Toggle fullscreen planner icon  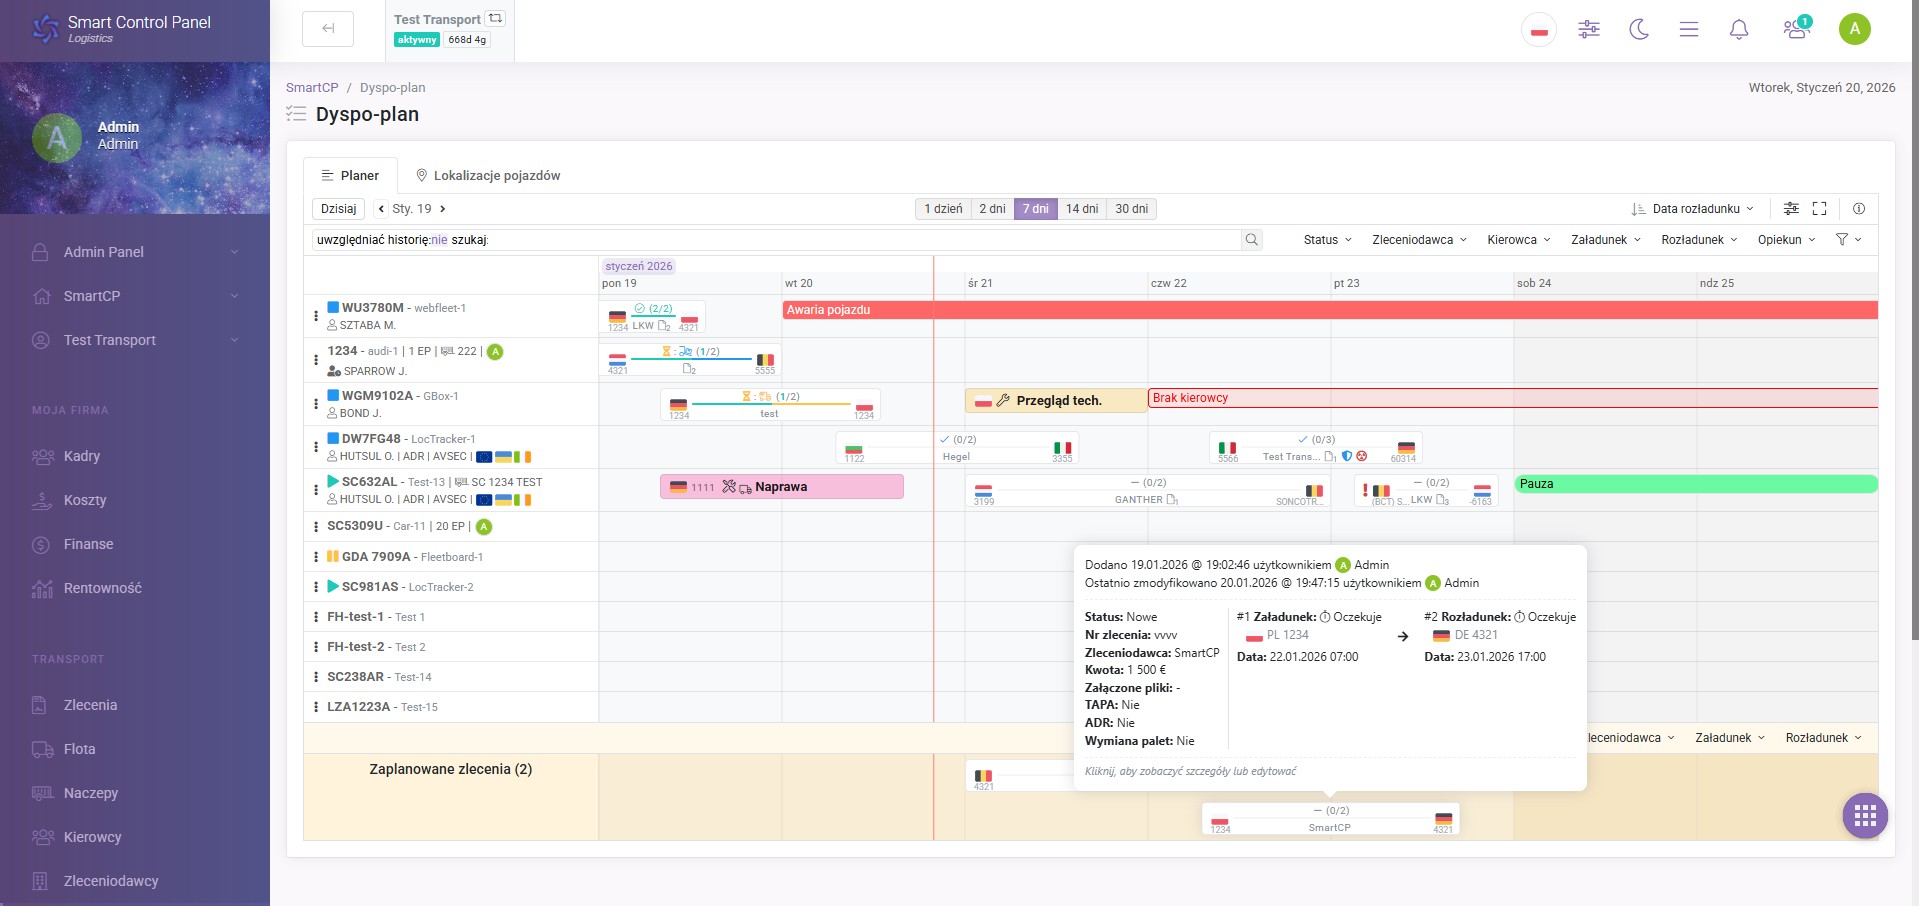point(1820,209)
